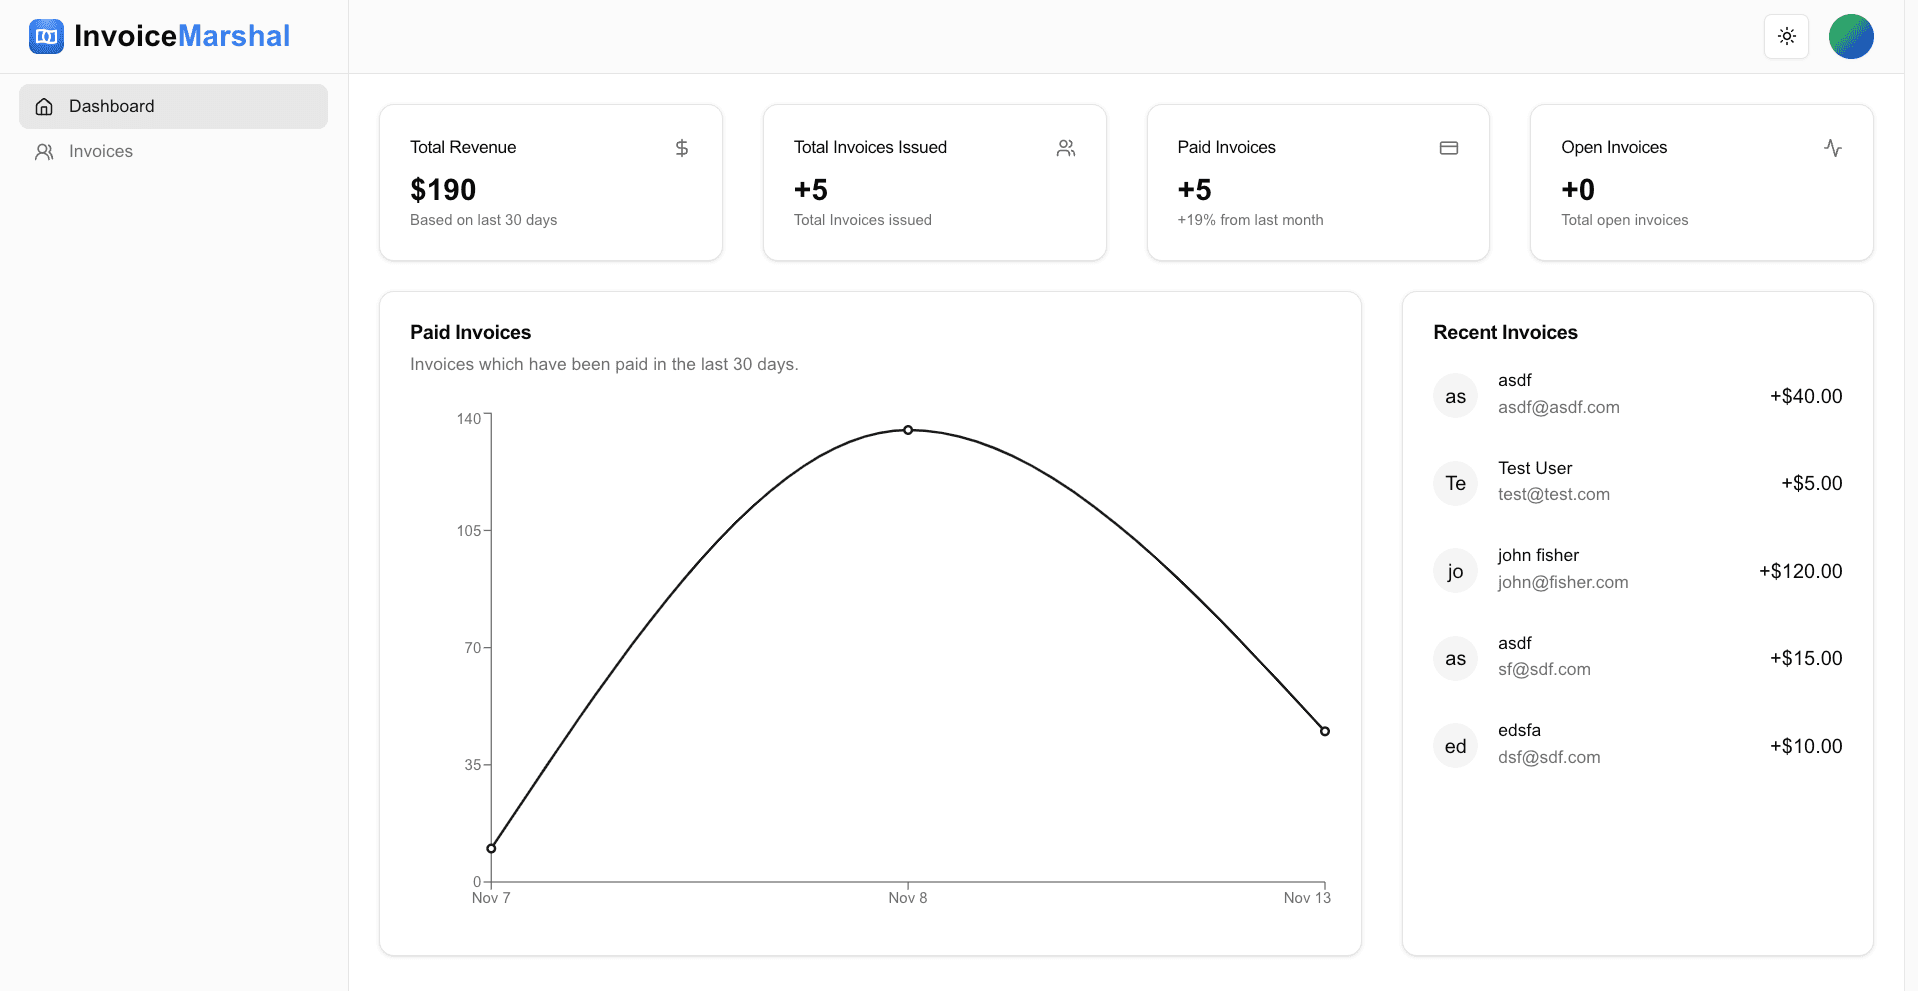Select the Nov 13 chart data point
The width and height of the screenshot is (1918, 991).
[x=1324, y=731]
